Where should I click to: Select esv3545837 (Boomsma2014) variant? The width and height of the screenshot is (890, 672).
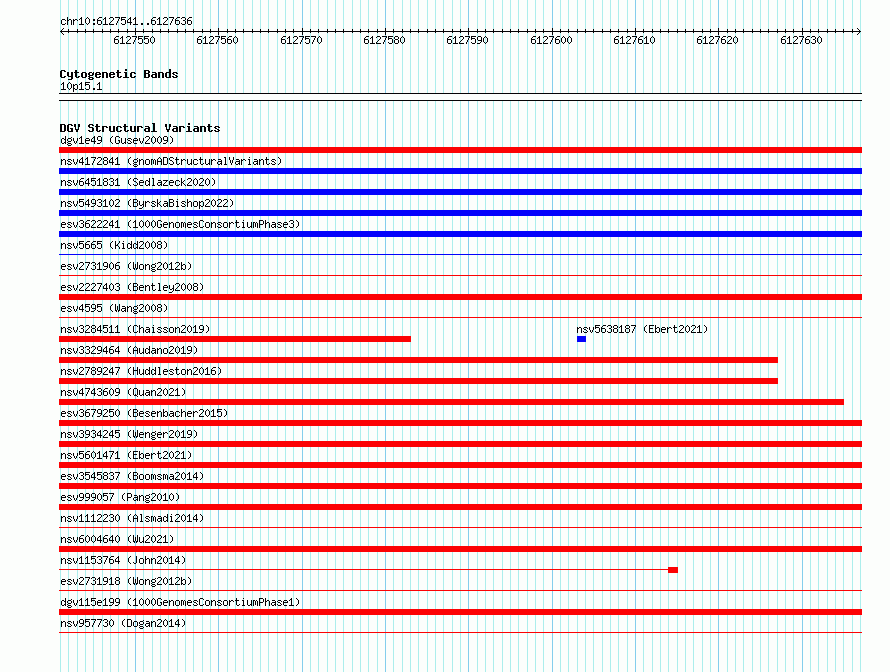coord(132,476)
